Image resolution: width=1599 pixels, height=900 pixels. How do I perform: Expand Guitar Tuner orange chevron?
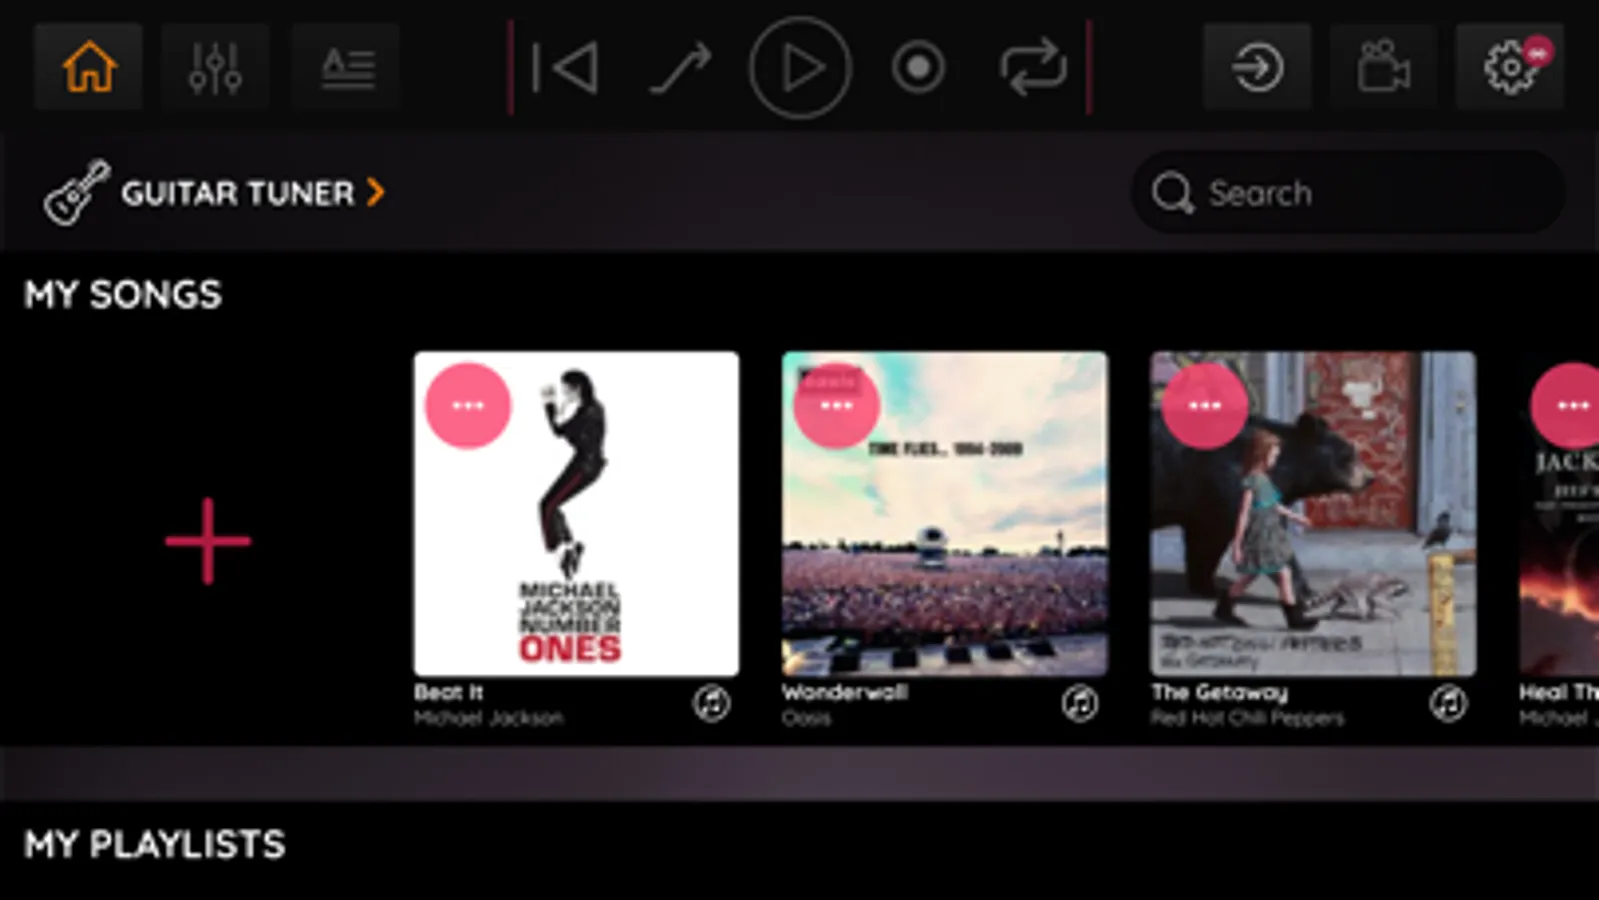pyautogui.click(x=375, y=192)
